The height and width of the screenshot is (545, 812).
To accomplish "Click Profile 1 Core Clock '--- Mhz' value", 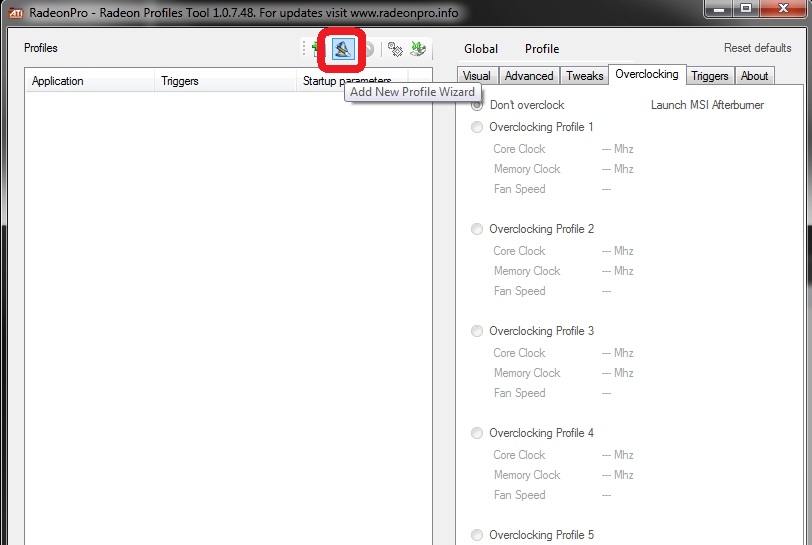I will [617, 149].
